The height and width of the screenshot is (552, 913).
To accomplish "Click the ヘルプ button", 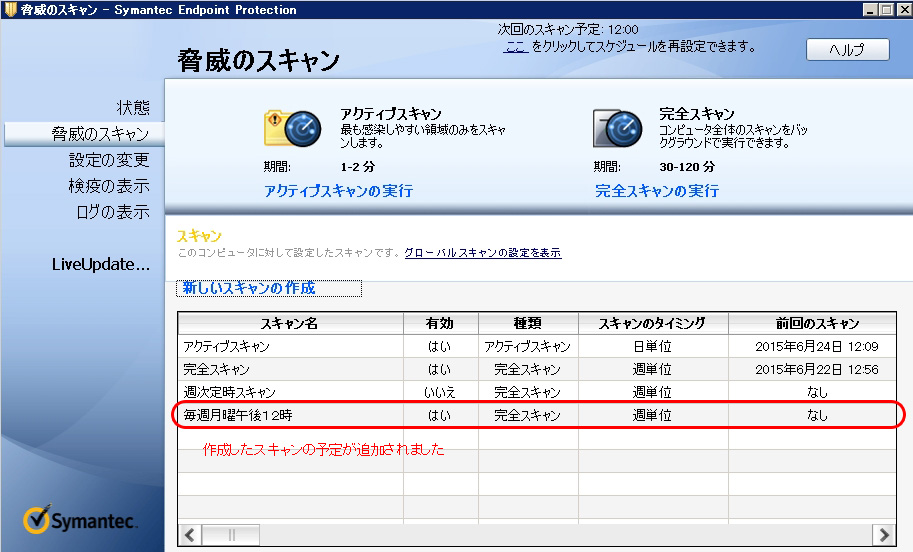I will coord(847,49).
